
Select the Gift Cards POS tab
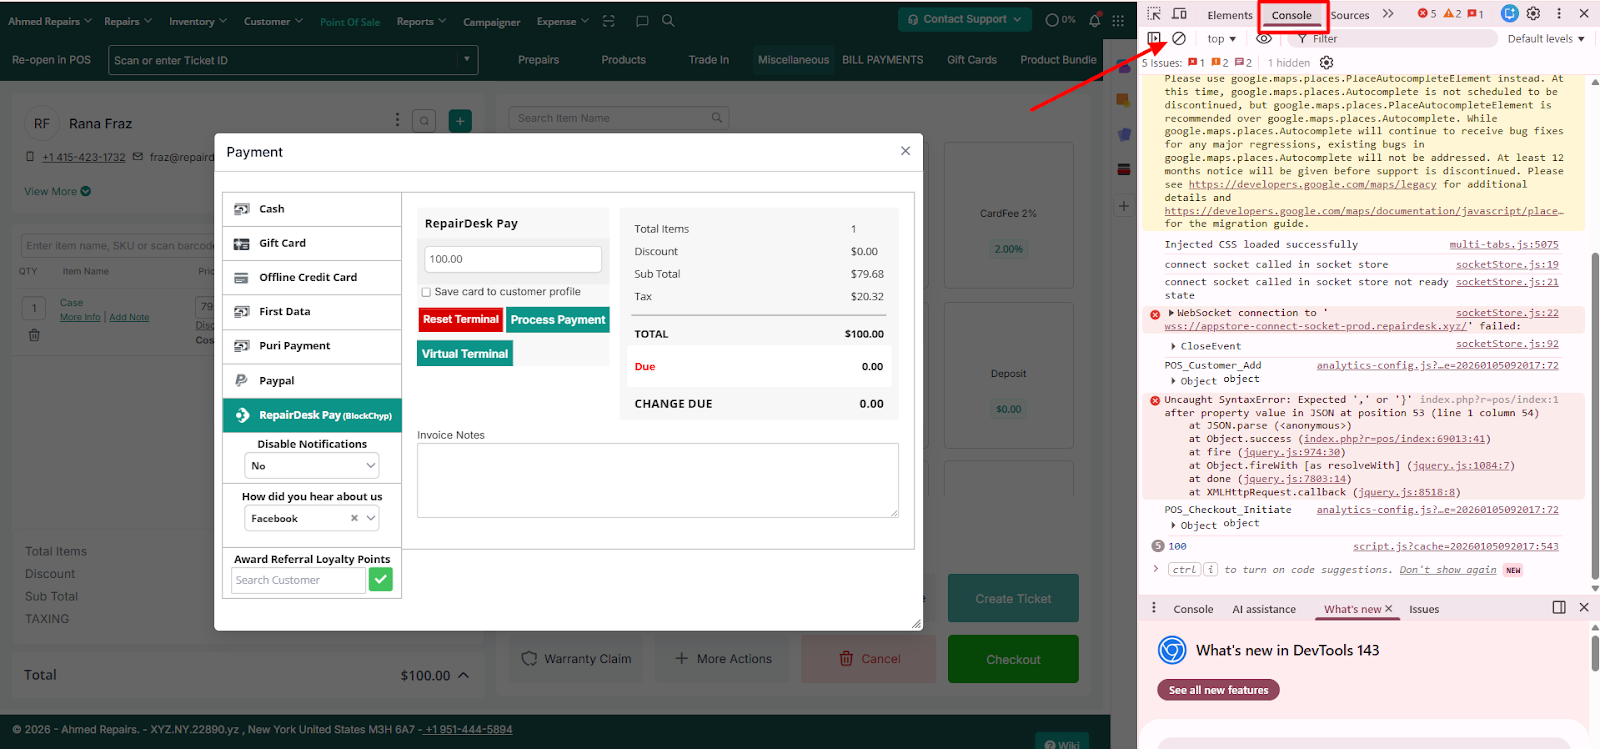pos(972,60)
